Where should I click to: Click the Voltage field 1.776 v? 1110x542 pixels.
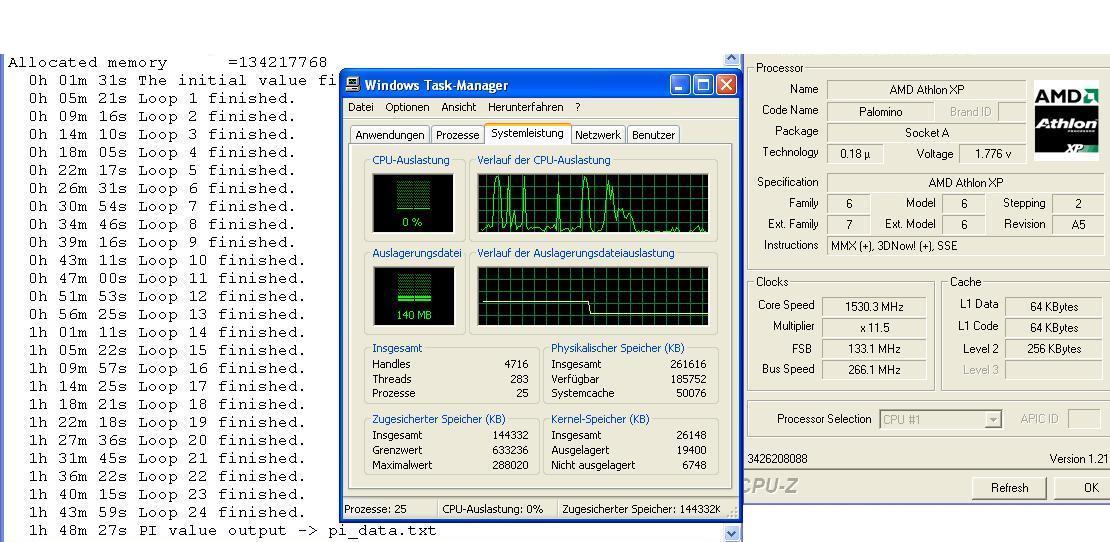coord(992,154)
